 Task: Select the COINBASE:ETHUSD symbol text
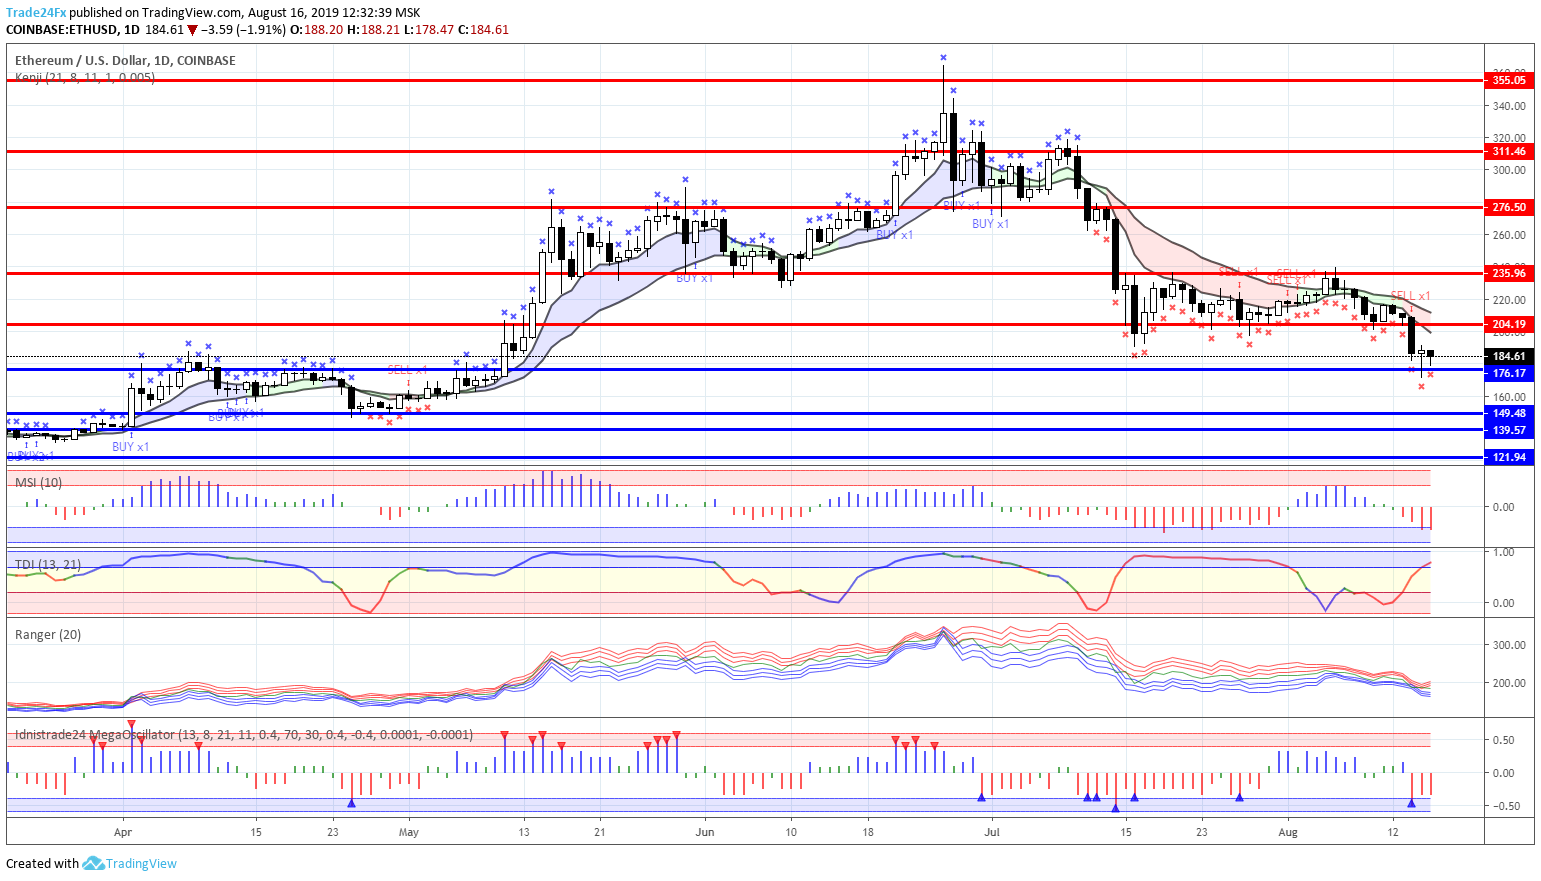tap(61, 30)
